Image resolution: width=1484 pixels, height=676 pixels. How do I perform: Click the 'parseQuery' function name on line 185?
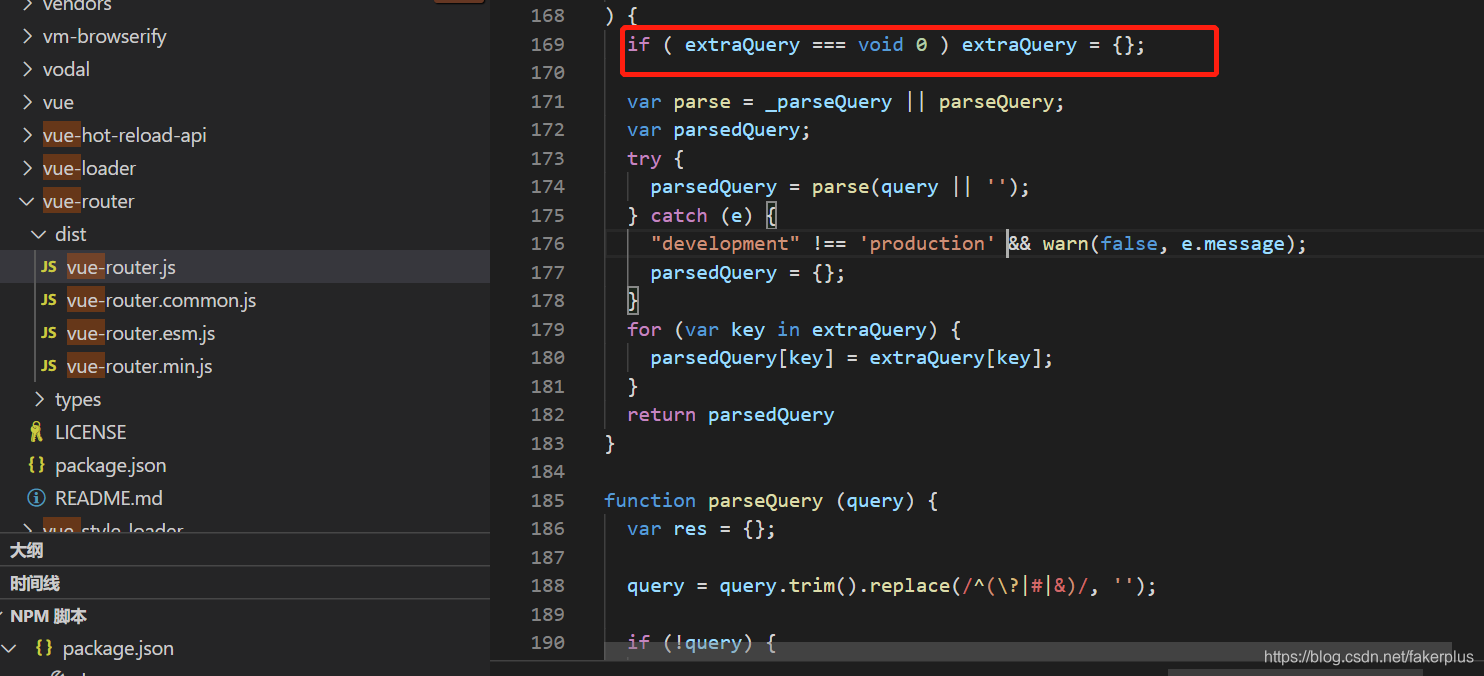point(765,501)
